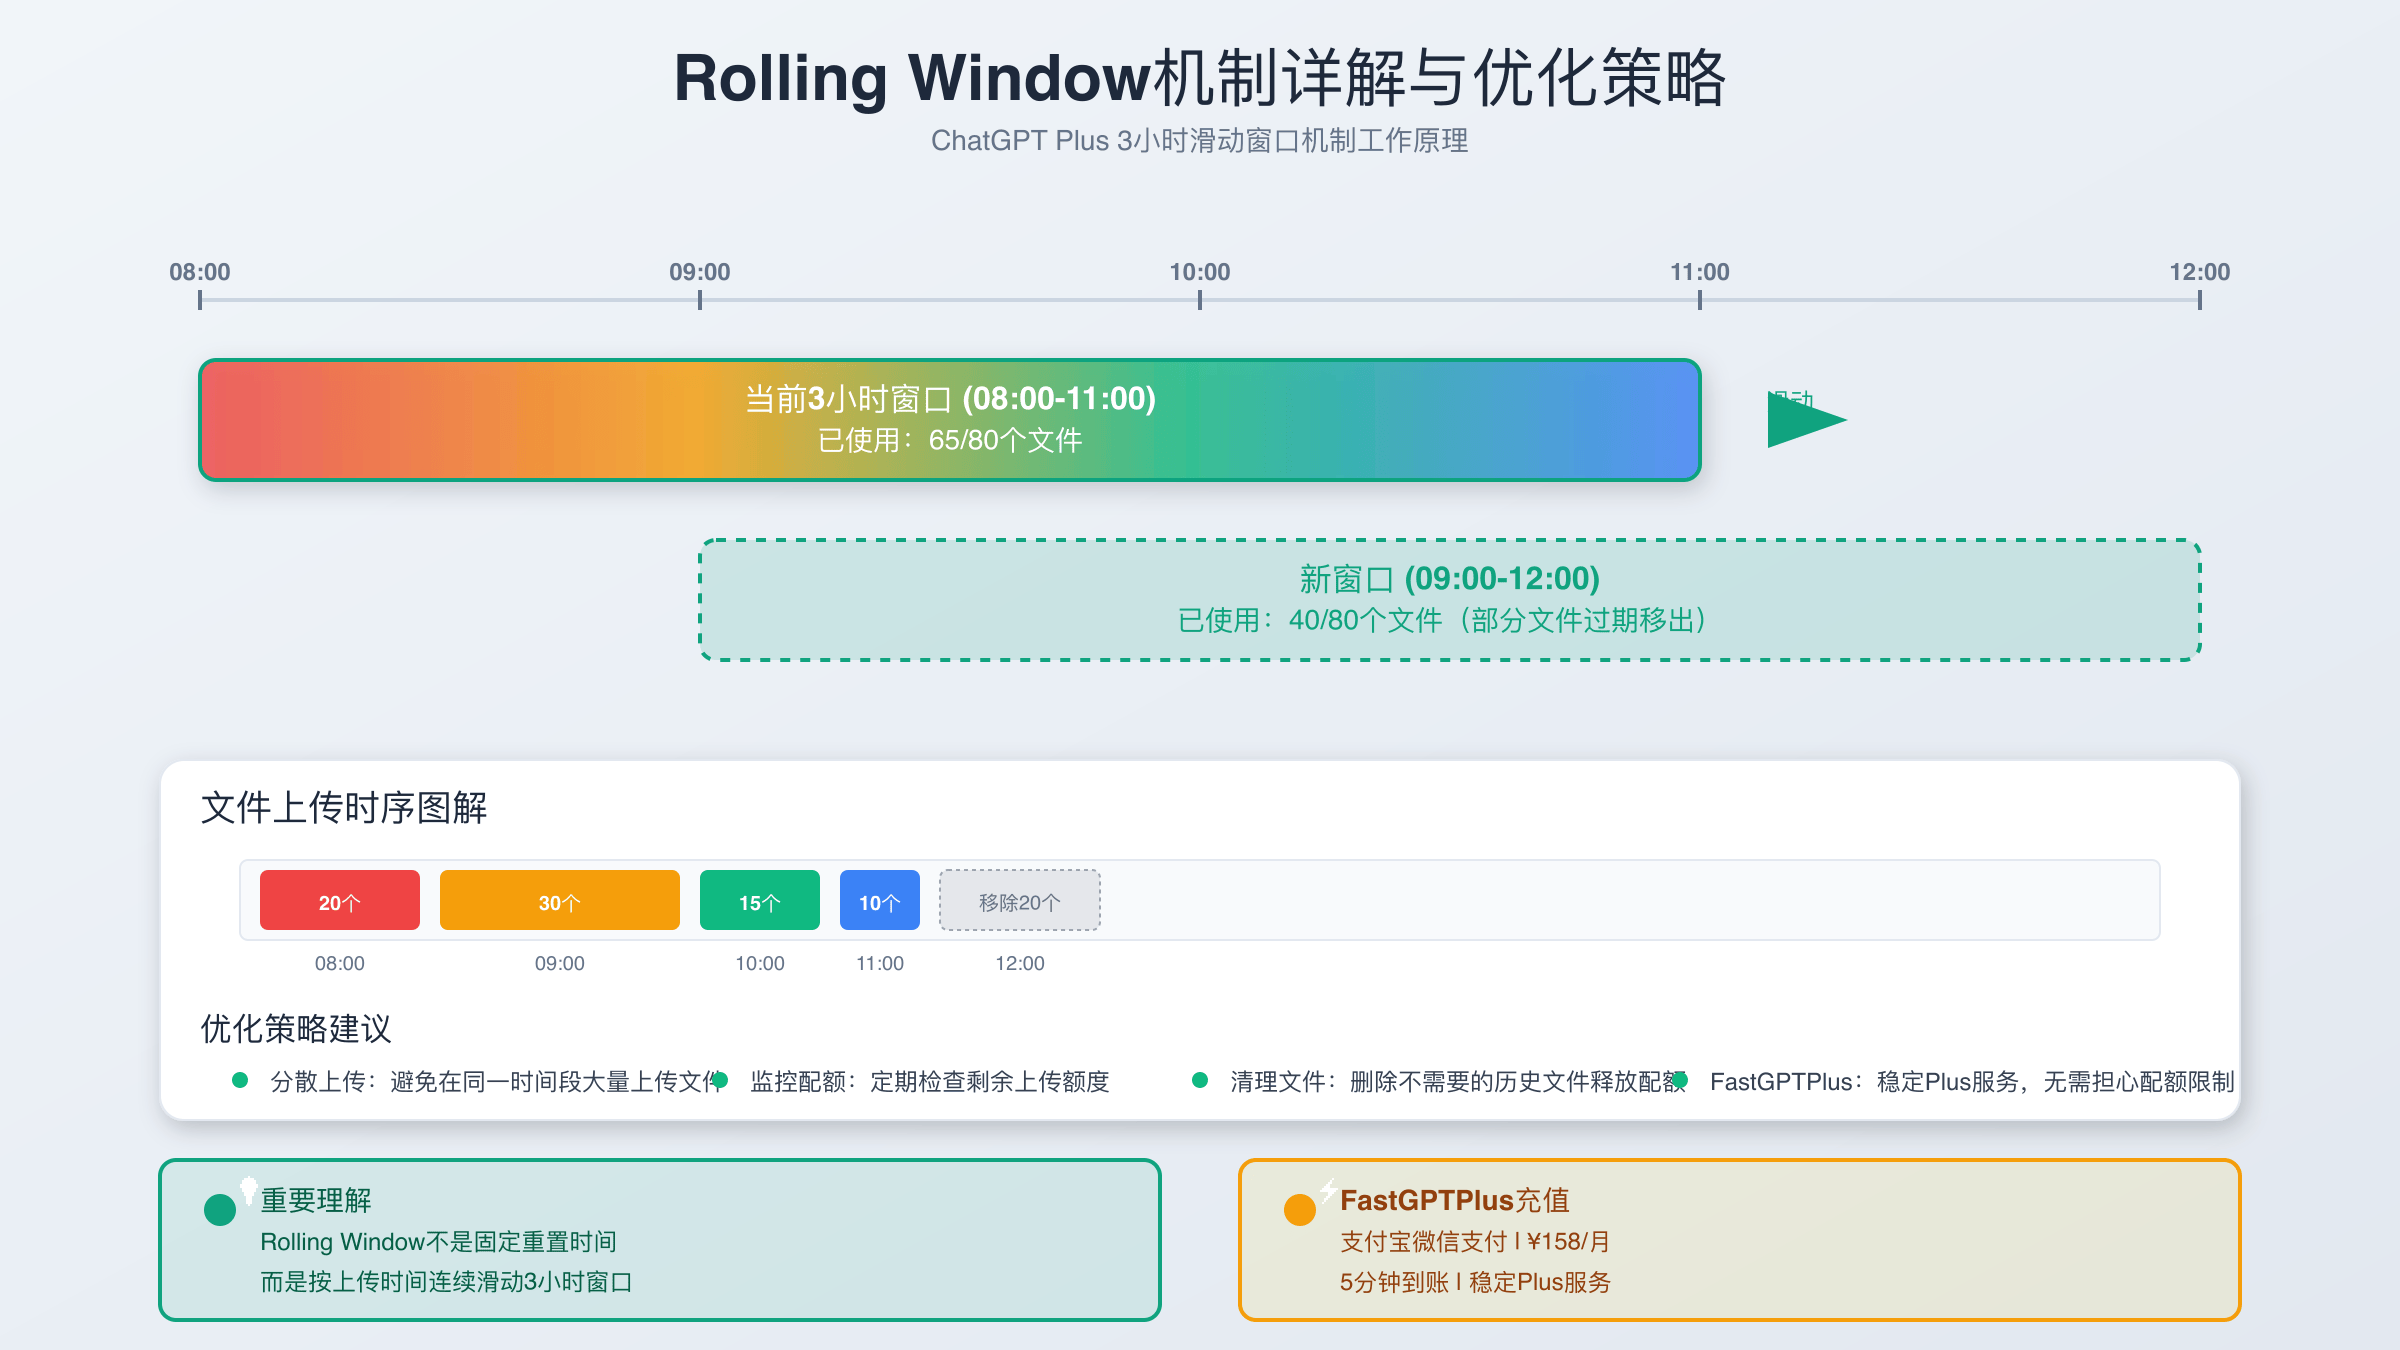This screenshot has width=2400, height=1350.
Task: Click the tip 监控配额：定期检查剩余上传额度
Action: [x=930, y=1082]
